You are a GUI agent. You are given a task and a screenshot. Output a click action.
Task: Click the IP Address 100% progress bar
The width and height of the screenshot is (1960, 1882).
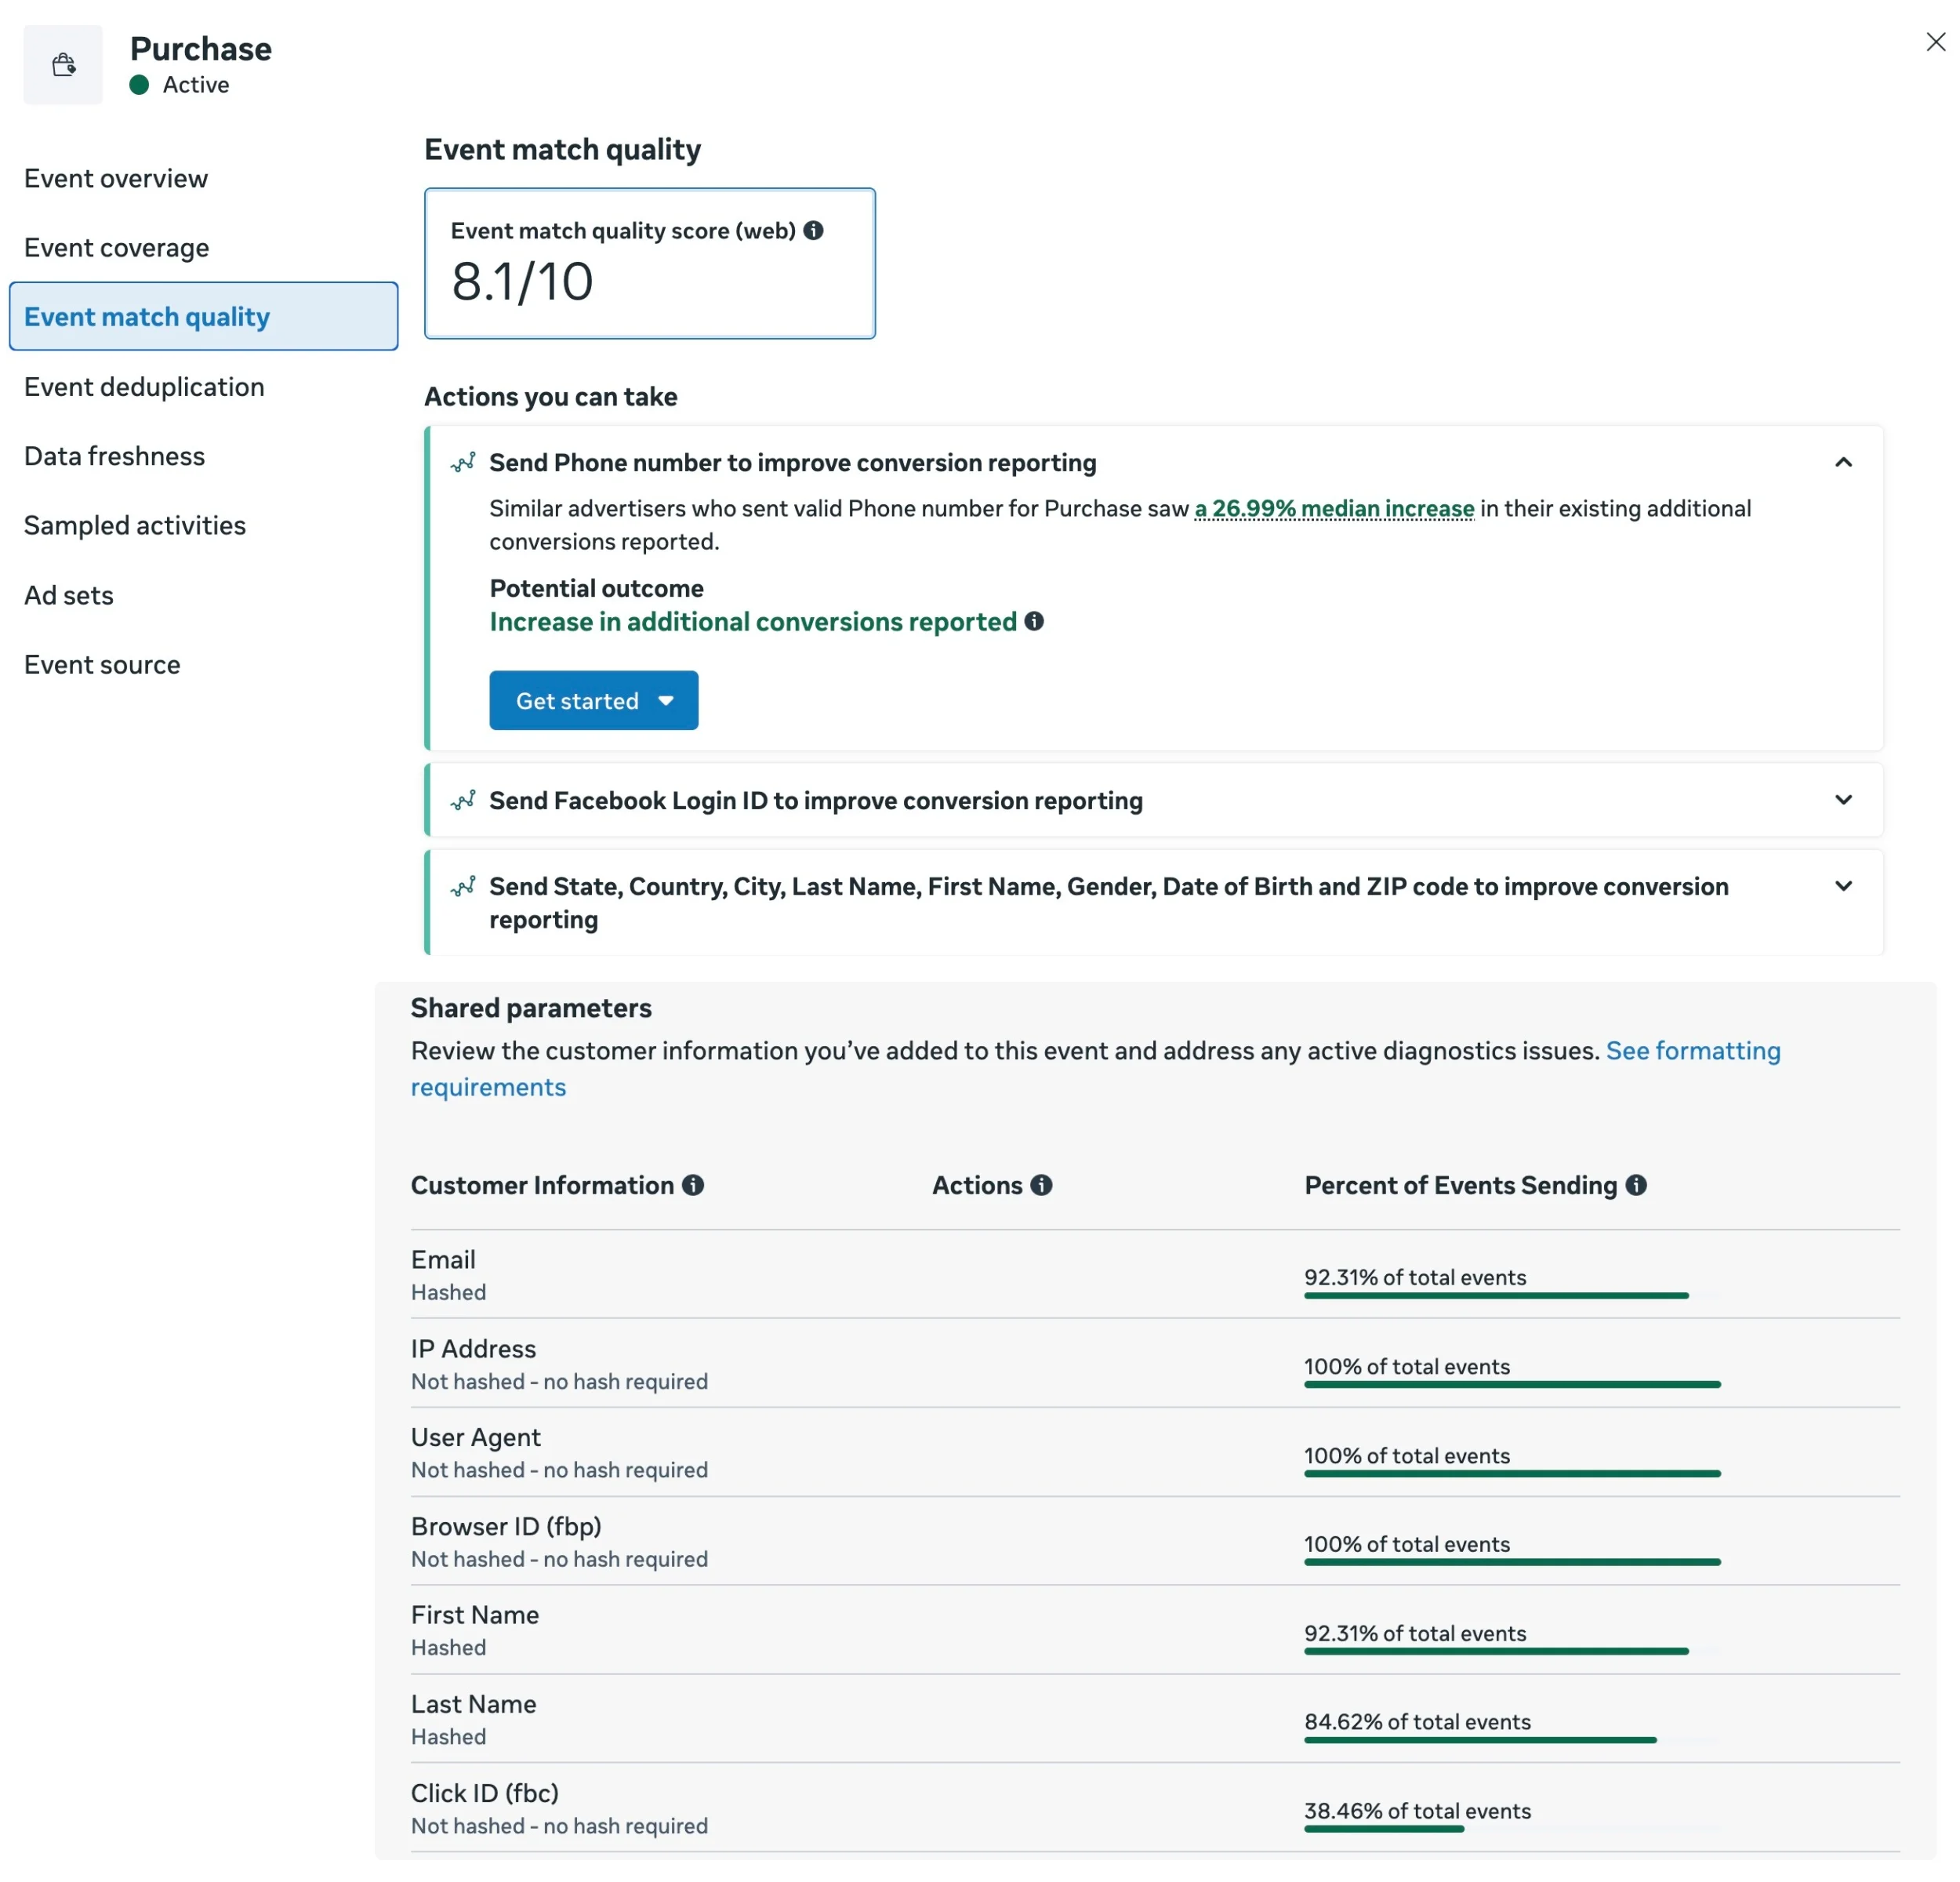(1512, 1384)
